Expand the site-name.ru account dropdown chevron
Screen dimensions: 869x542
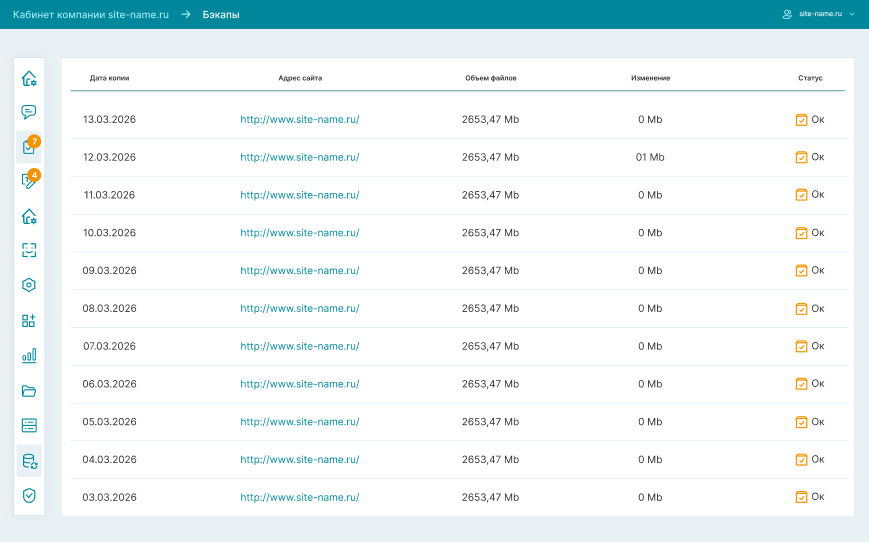(851, 15)
